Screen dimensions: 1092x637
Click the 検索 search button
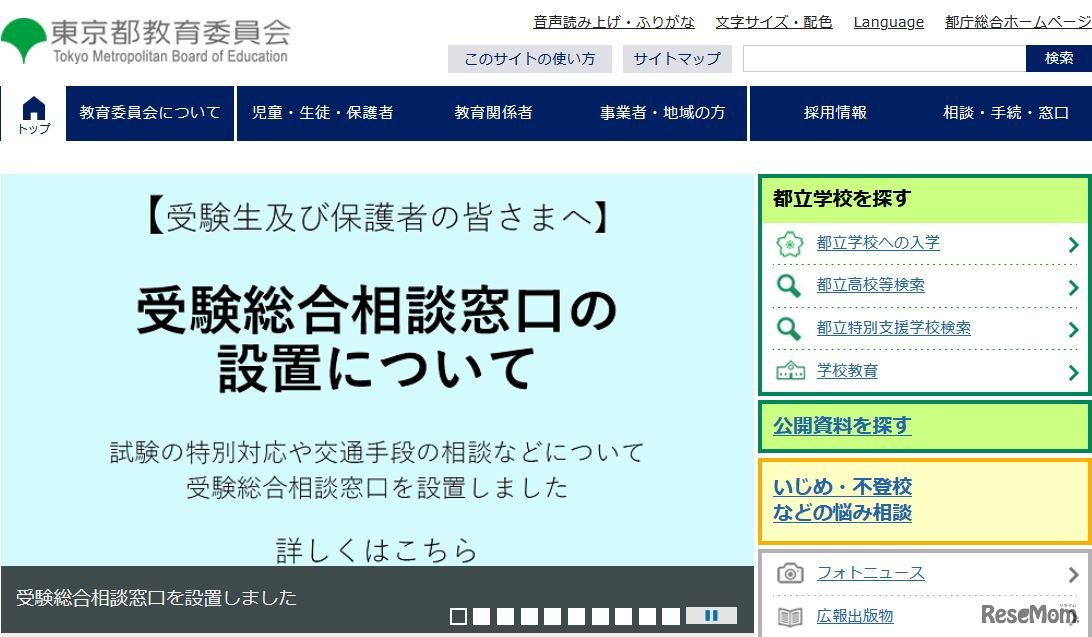click(1059, 58)
